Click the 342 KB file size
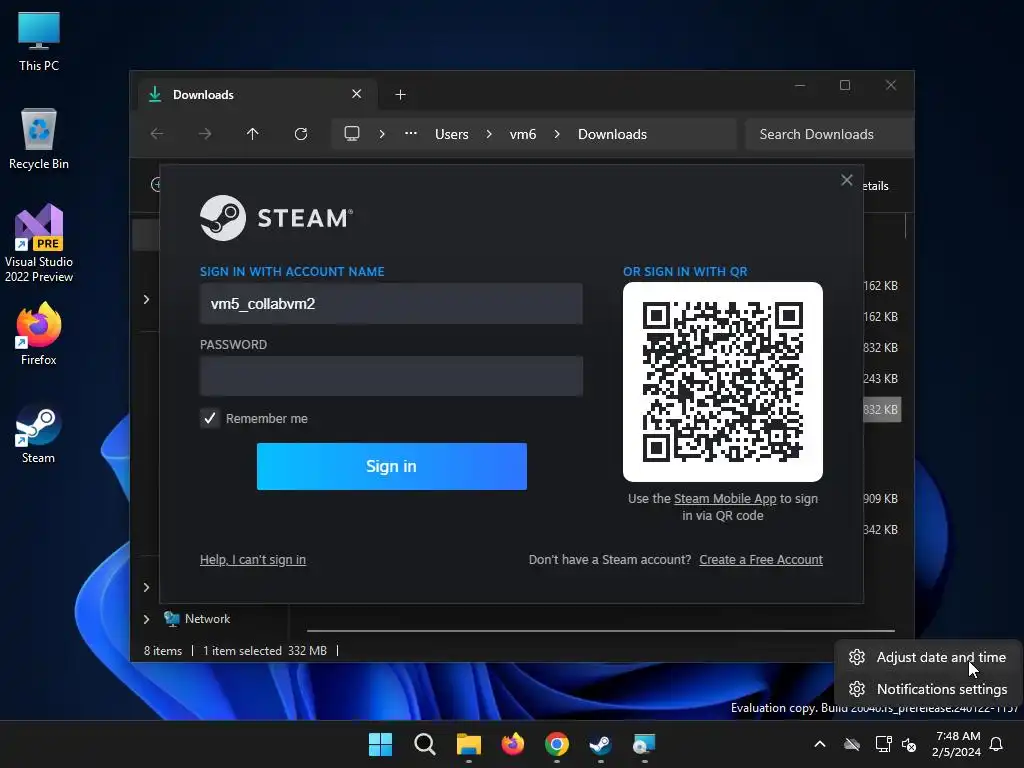 point(880,530)
